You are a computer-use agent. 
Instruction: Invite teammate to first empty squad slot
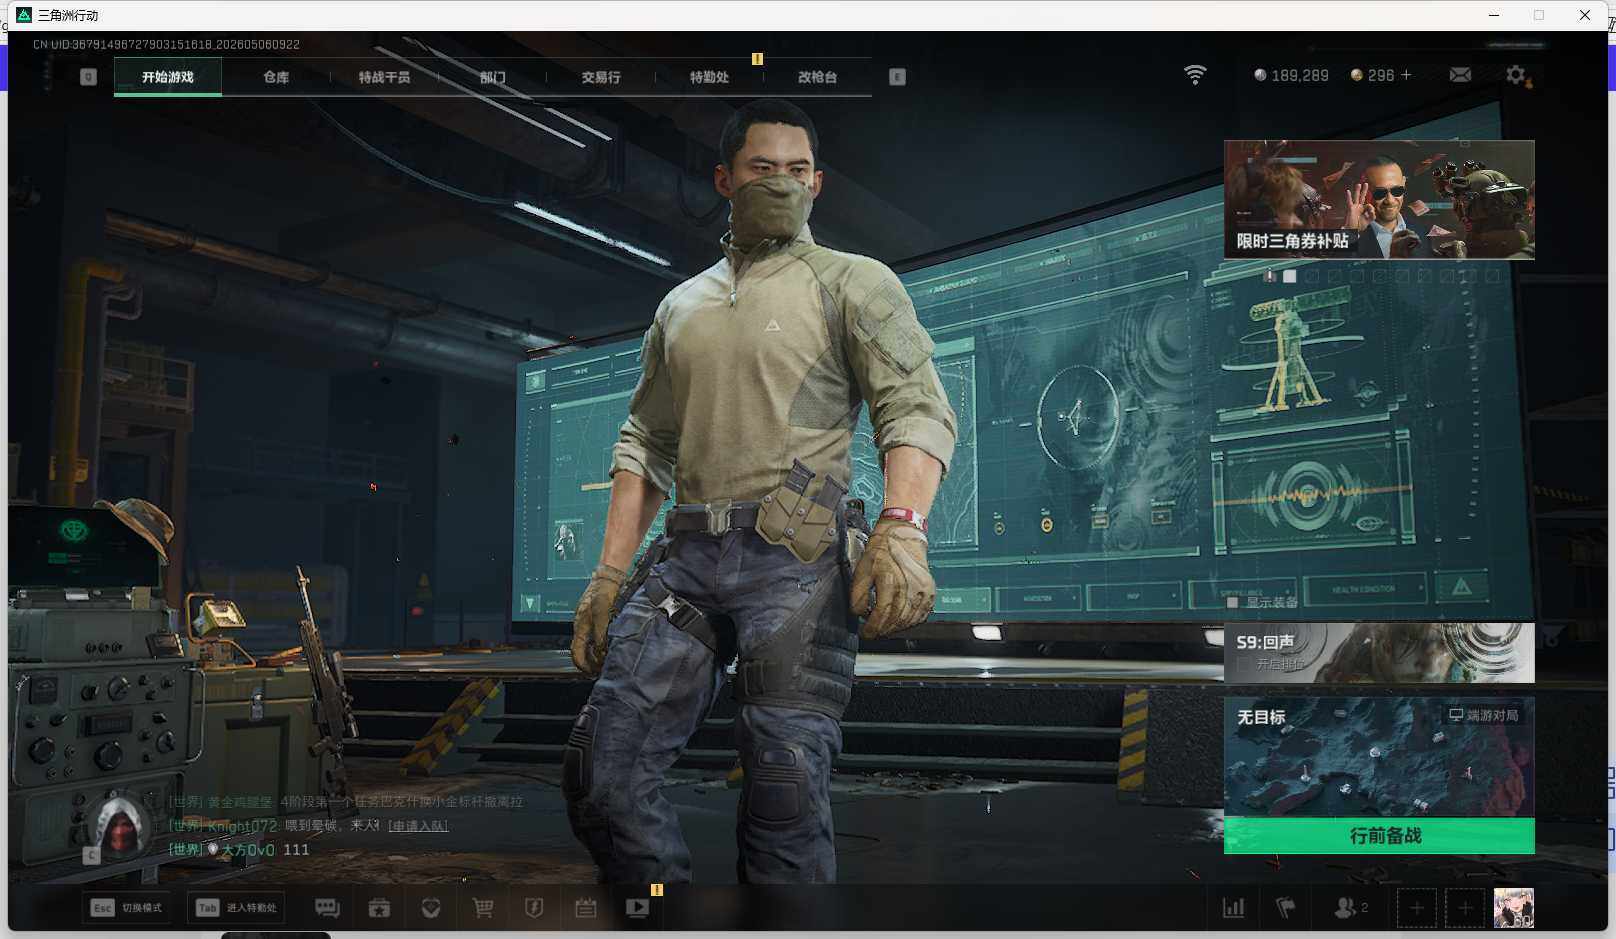(x=1416, y=908)
